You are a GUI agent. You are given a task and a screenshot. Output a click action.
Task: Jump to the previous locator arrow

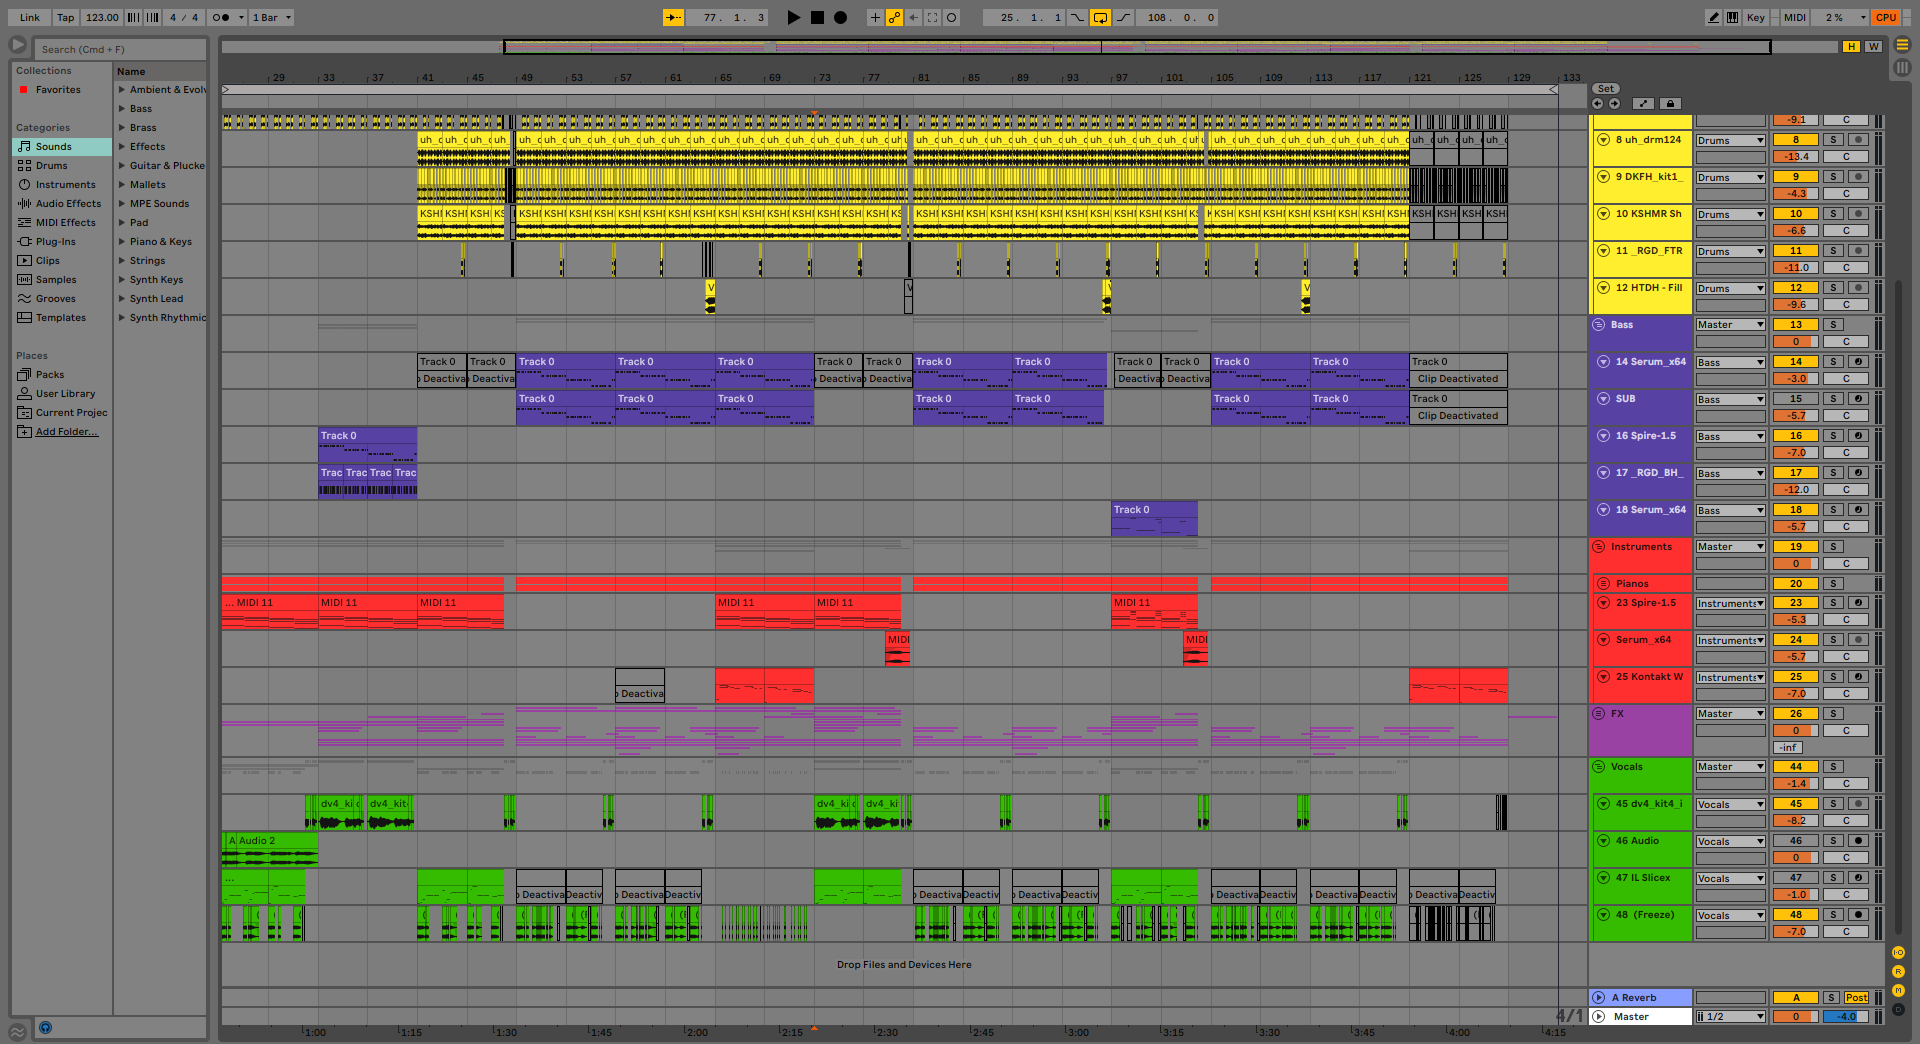[x=1597, y=103]
